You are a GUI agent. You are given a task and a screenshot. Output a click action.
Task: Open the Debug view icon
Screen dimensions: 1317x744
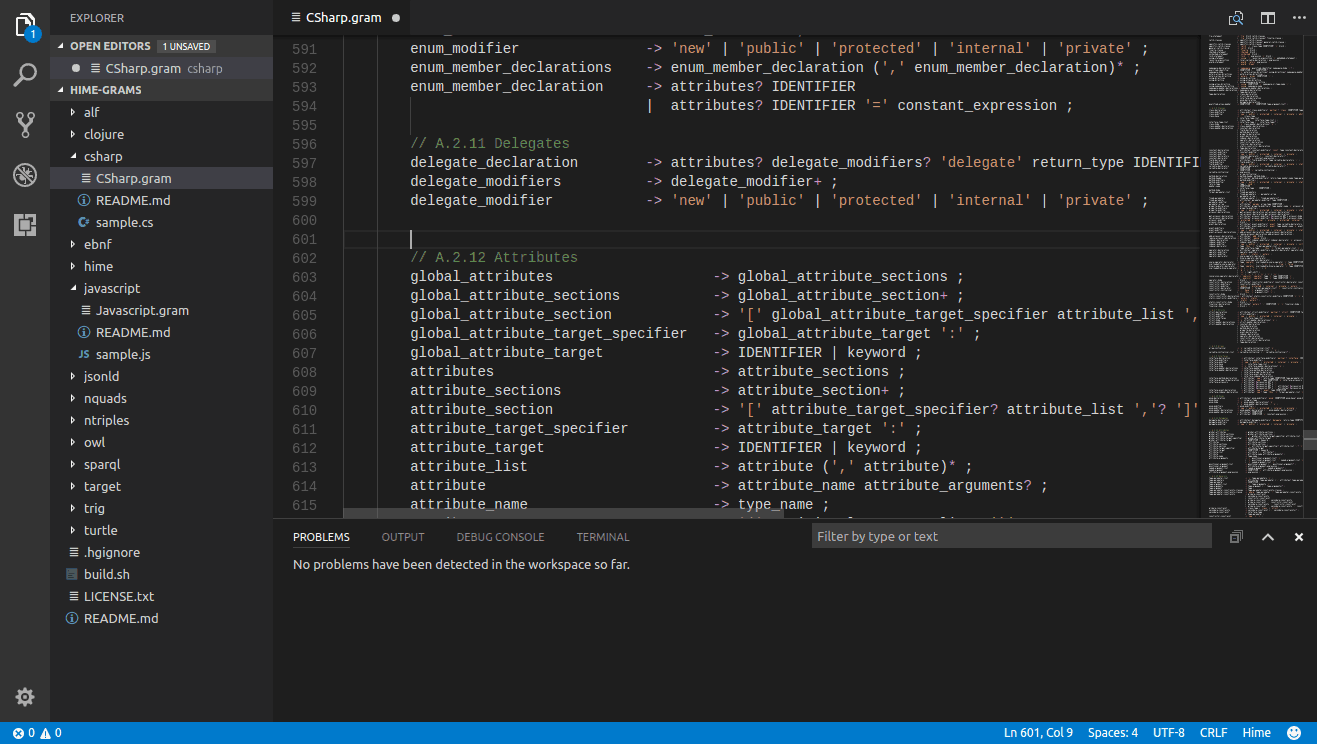click(25, 175)
